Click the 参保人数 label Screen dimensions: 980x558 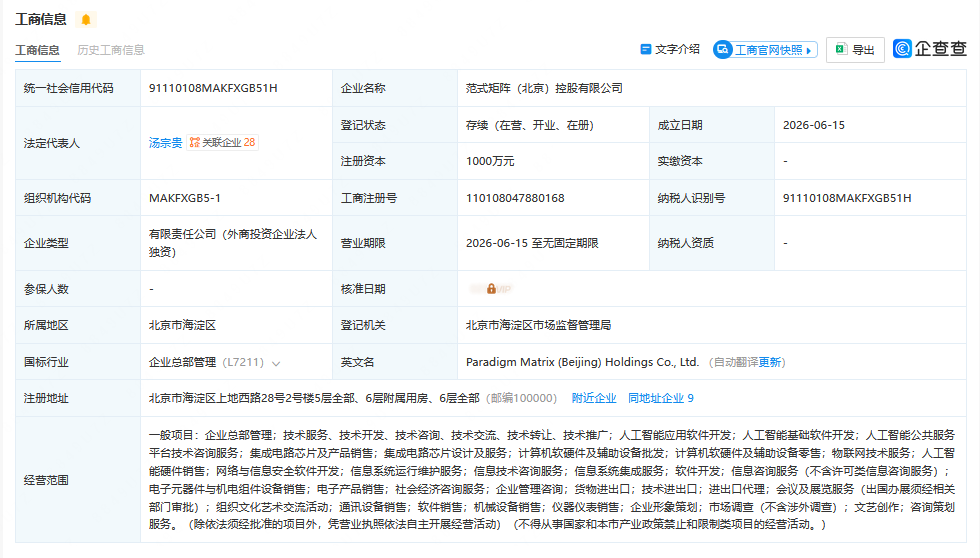coord(46,289)
